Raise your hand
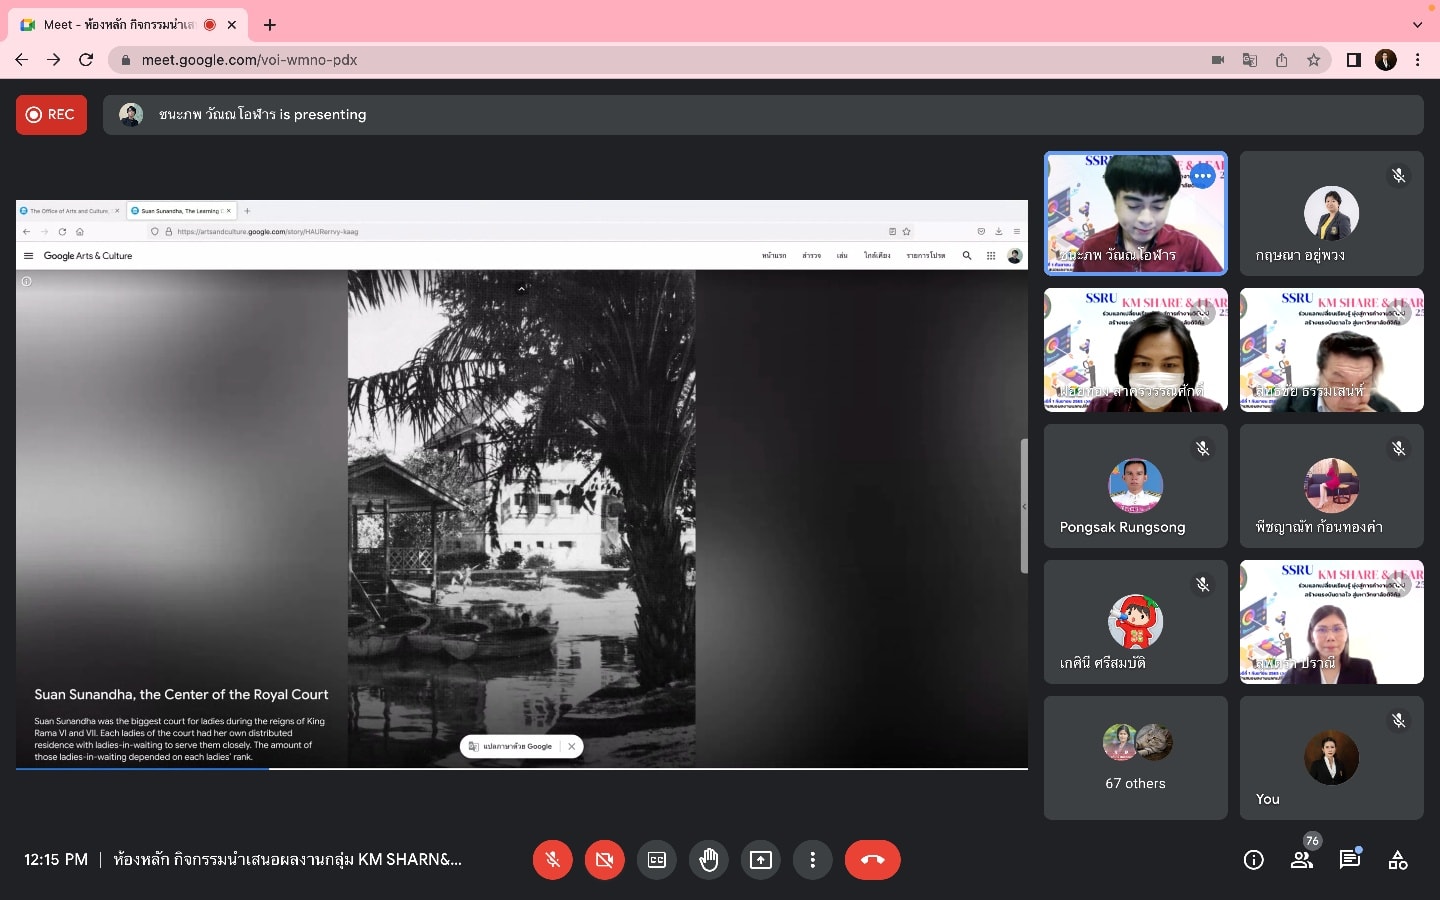The width and height of the screenshot is (1440, 900). [x=709, y=860]
